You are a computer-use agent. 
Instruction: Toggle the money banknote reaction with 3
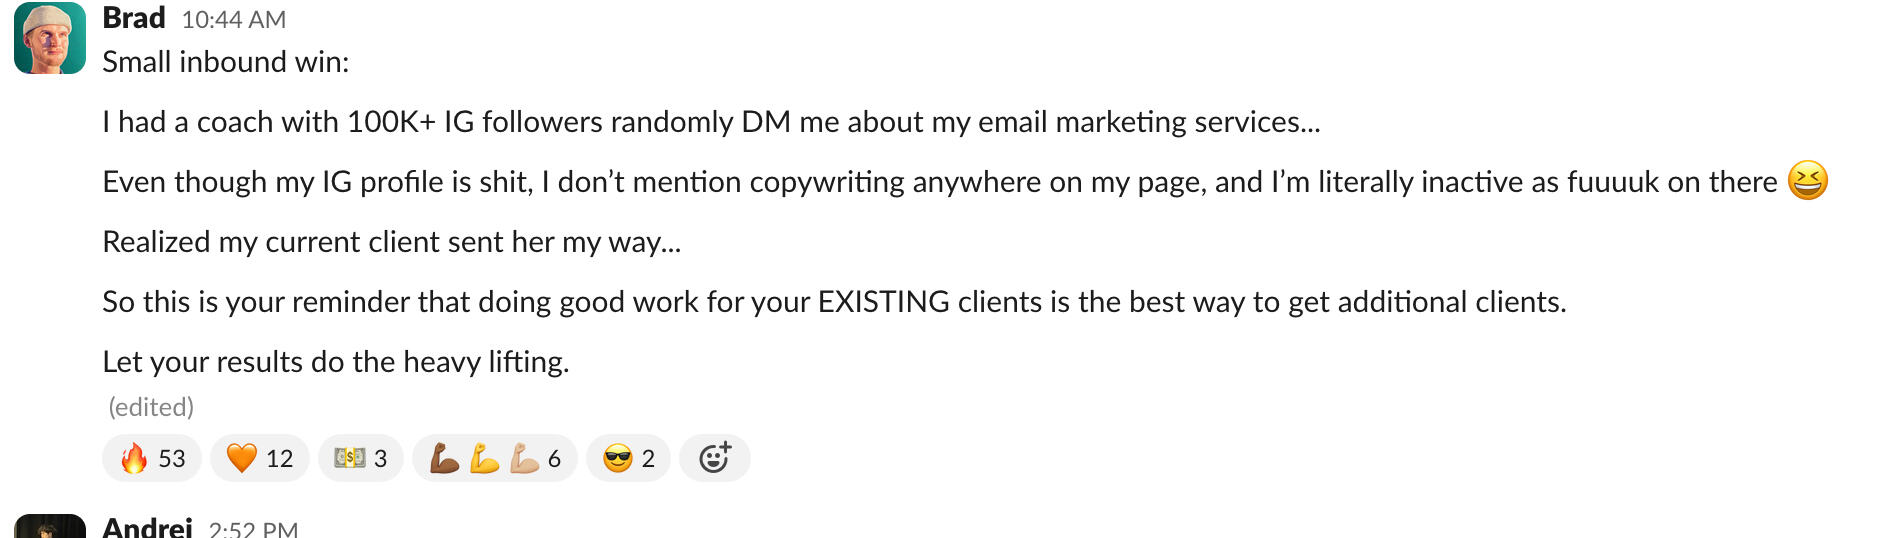(x=360, y=458)
